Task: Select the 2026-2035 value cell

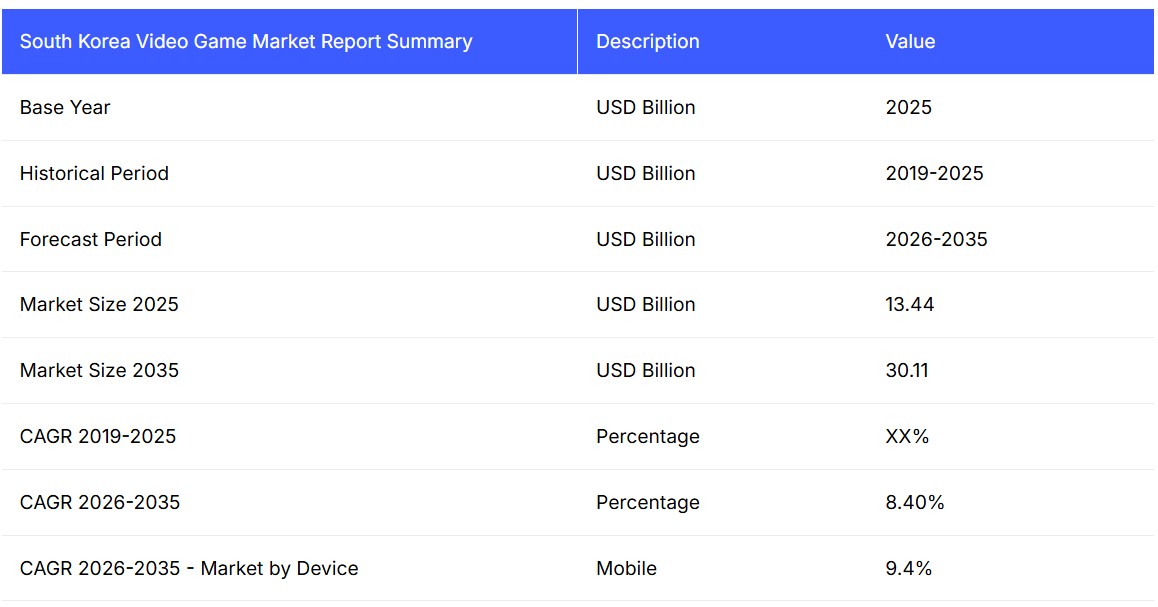Action: tap(936, 240)
